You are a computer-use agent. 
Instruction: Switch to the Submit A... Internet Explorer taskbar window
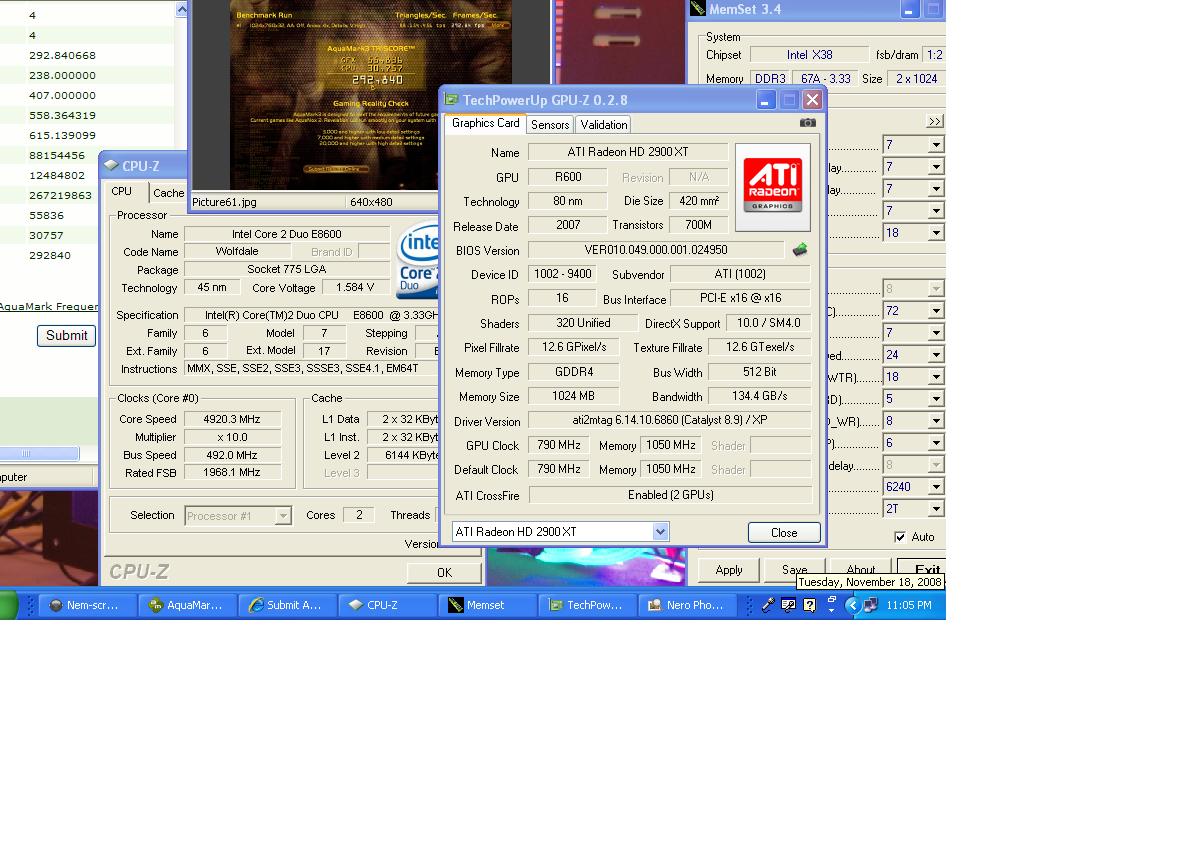pos(287,605)
